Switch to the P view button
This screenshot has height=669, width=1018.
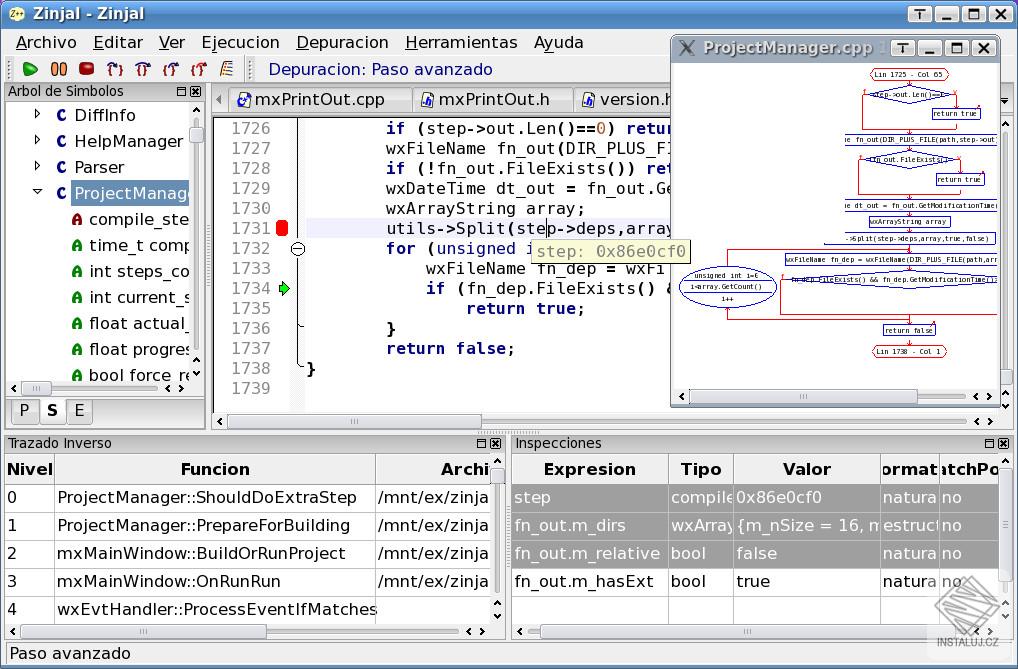(25, 410)
